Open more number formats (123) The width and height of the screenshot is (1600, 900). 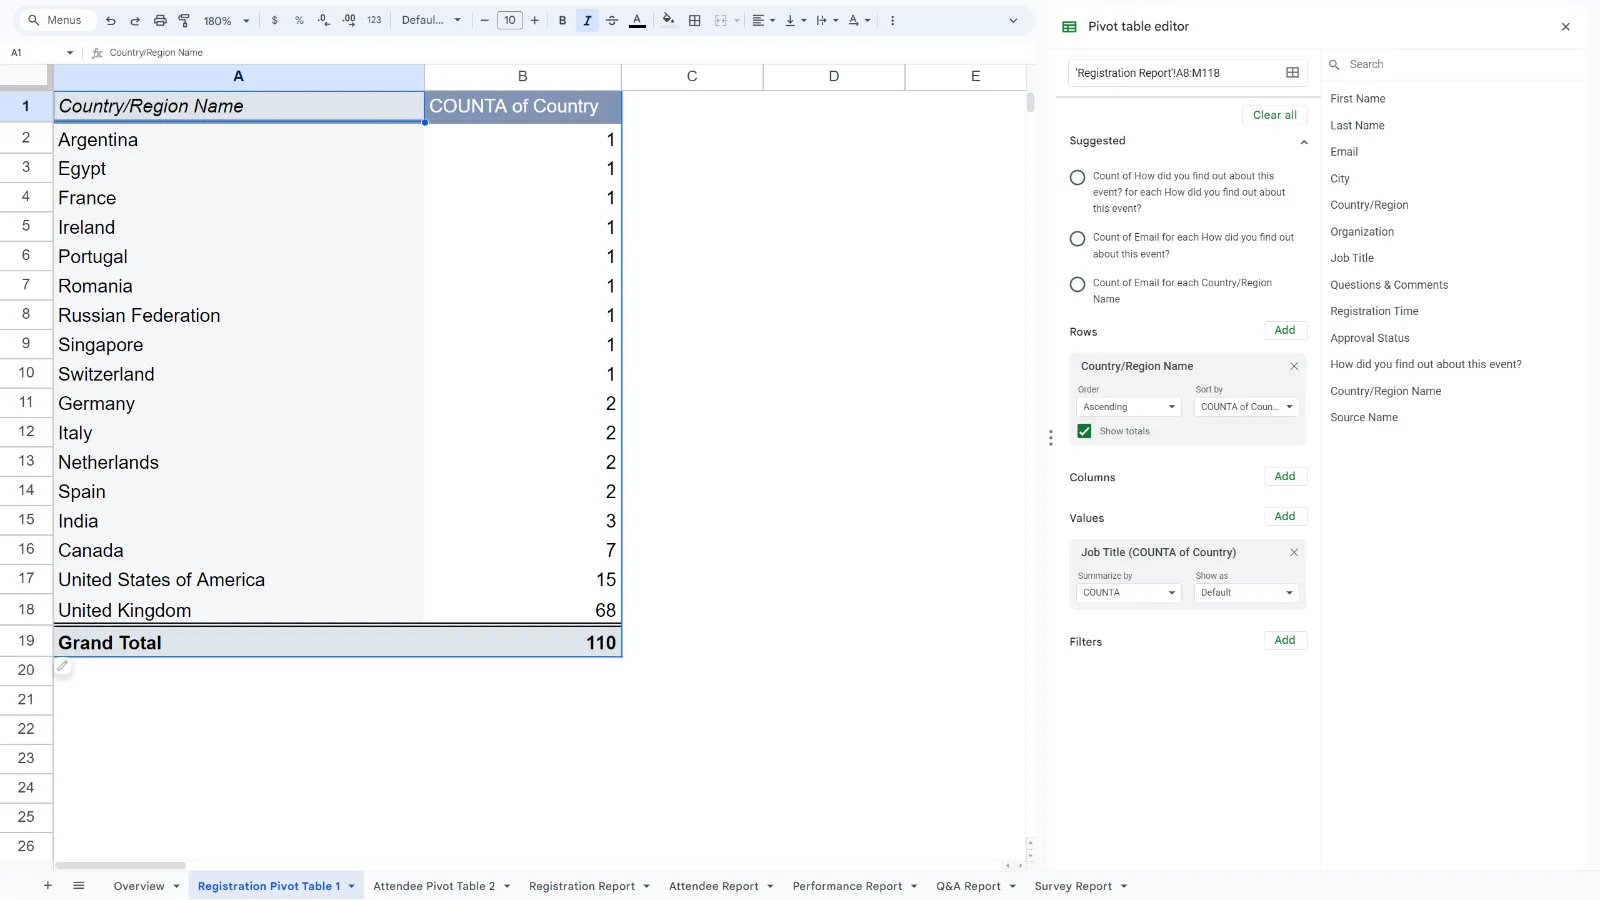(374, 20)
